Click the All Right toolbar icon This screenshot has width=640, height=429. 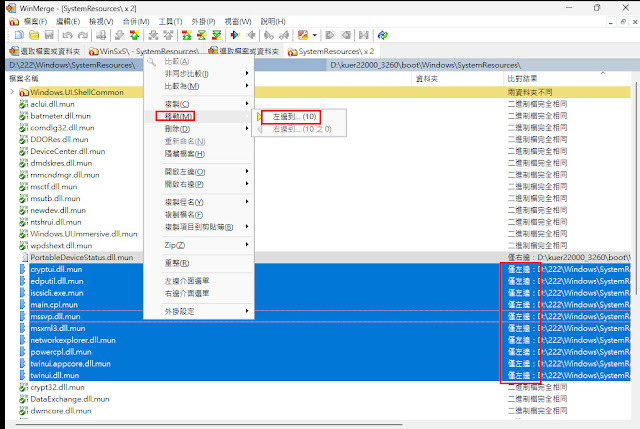click(x=330, y=36)
